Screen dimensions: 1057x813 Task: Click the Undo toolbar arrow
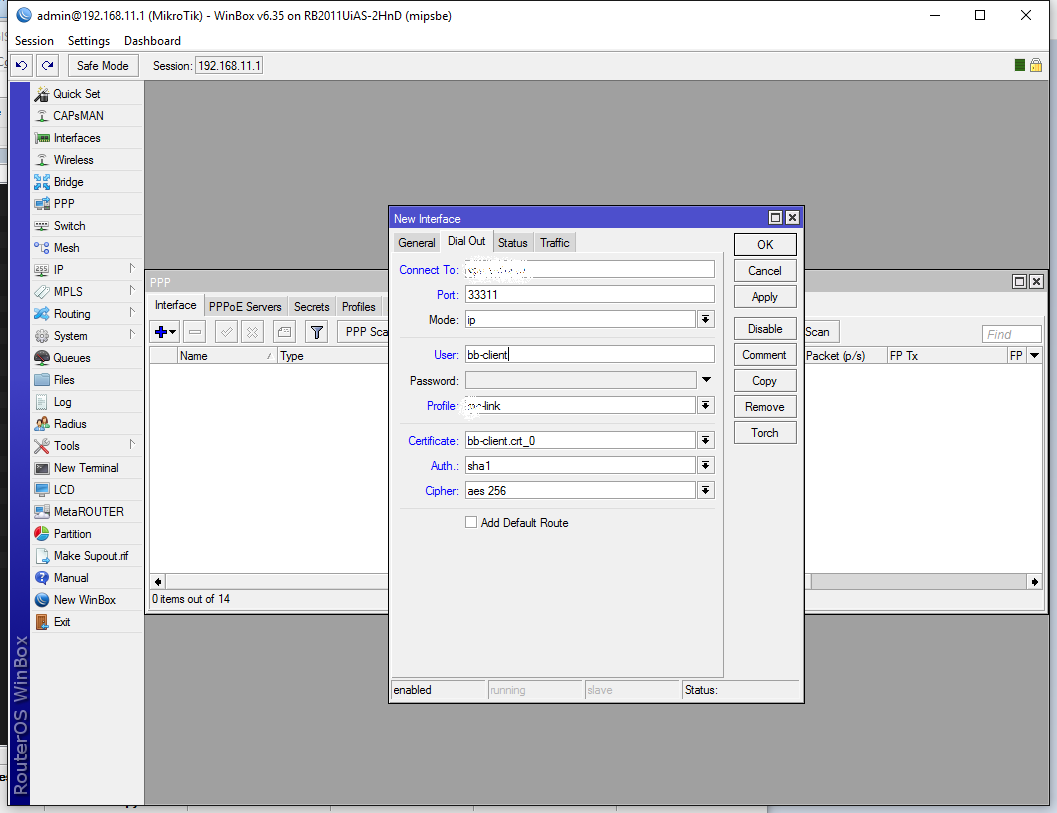click(22, 65)
